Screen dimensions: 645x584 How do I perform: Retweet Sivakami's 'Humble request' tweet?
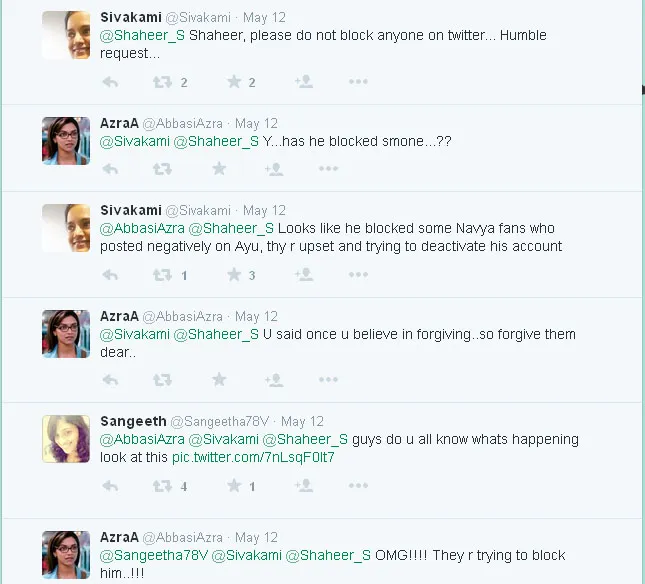coord(161,81)
